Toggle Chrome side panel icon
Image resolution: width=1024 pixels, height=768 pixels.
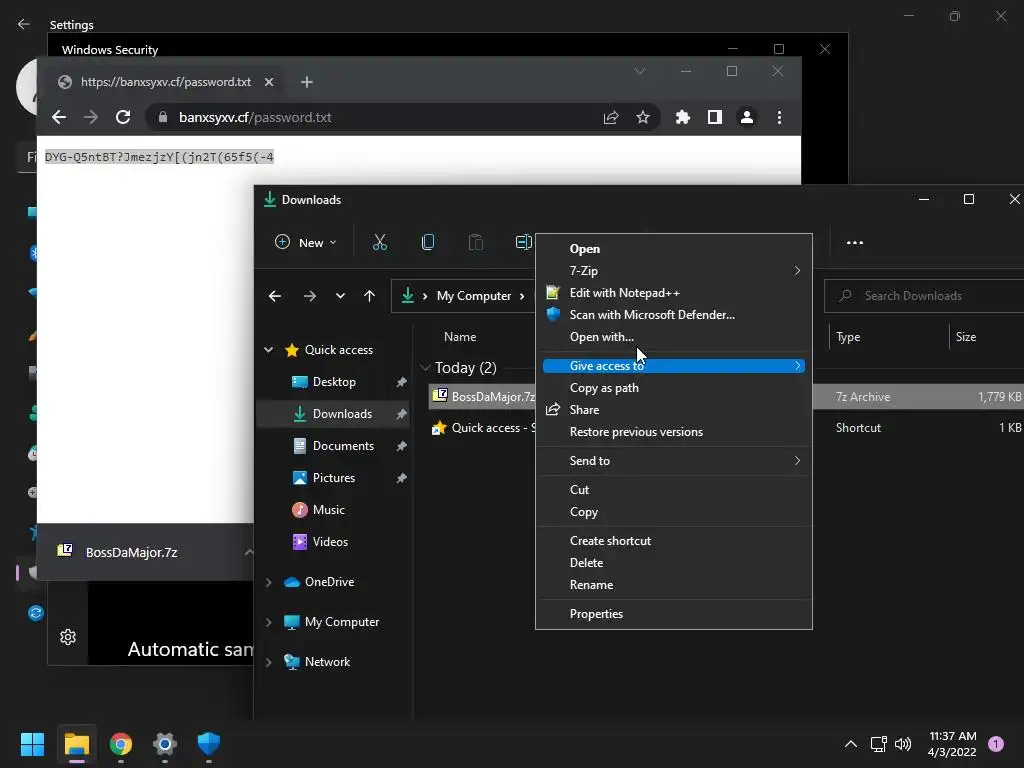(714, 117)
